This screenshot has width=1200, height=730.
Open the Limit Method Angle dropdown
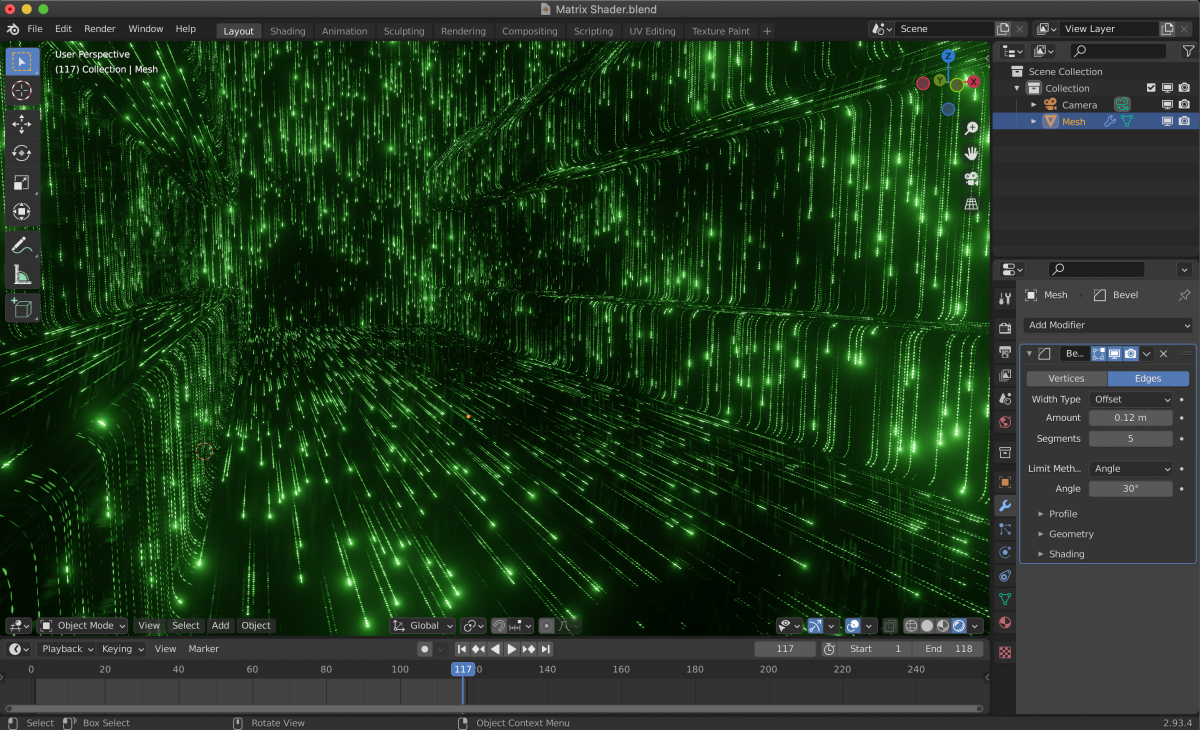[1131, 469]
